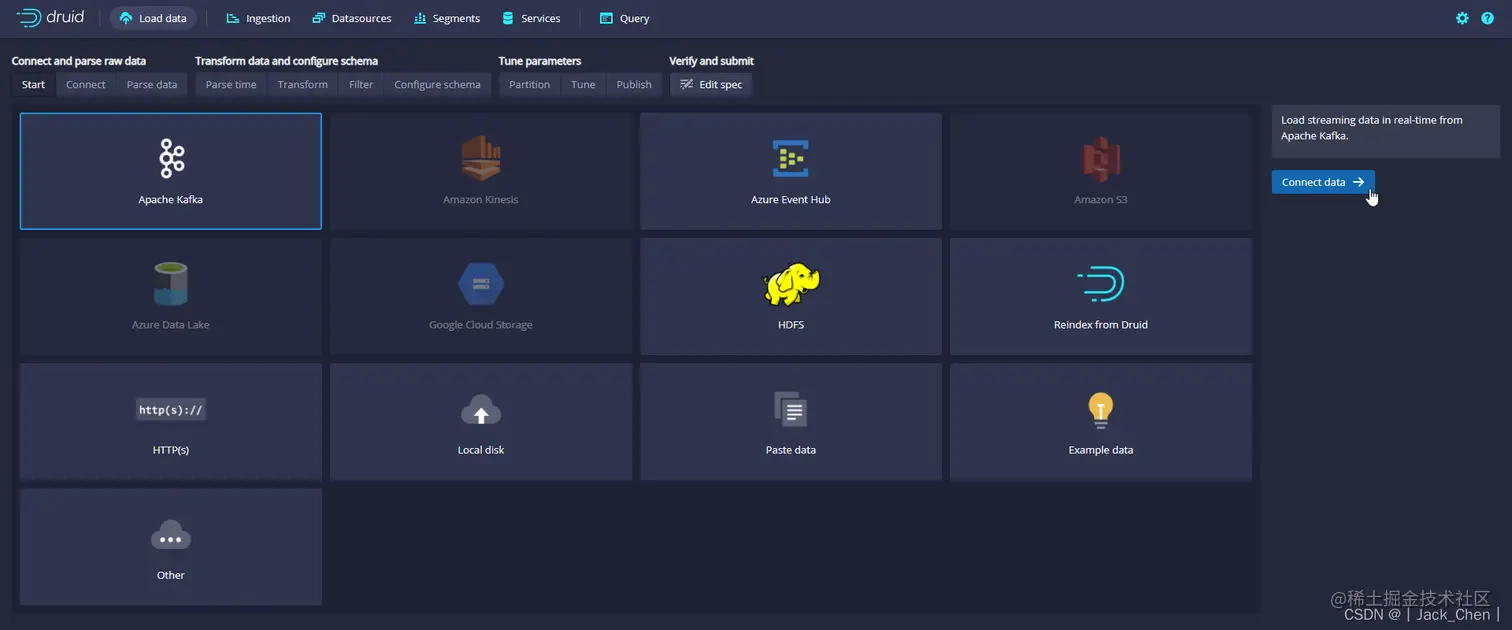
Task: Choose the Google Cloud Storage icon
Action: pyautogui.click(x=481, y=284)
